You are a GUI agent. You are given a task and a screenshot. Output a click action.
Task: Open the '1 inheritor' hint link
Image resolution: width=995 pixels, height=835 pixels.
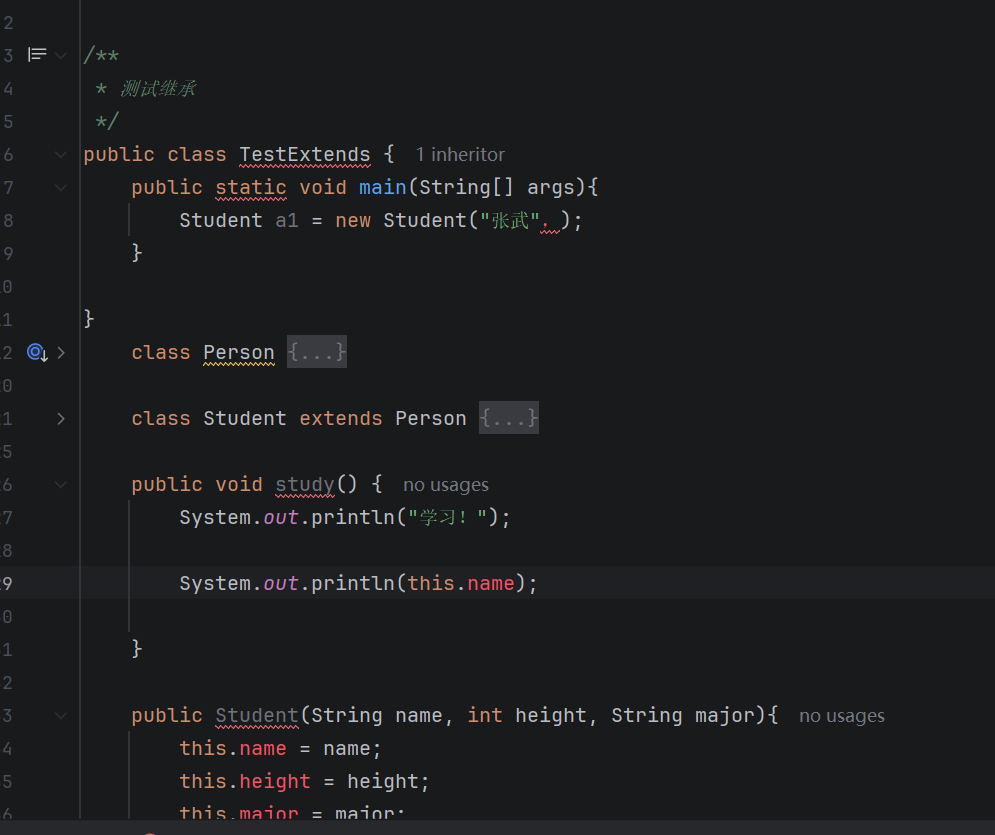[460, 155]
